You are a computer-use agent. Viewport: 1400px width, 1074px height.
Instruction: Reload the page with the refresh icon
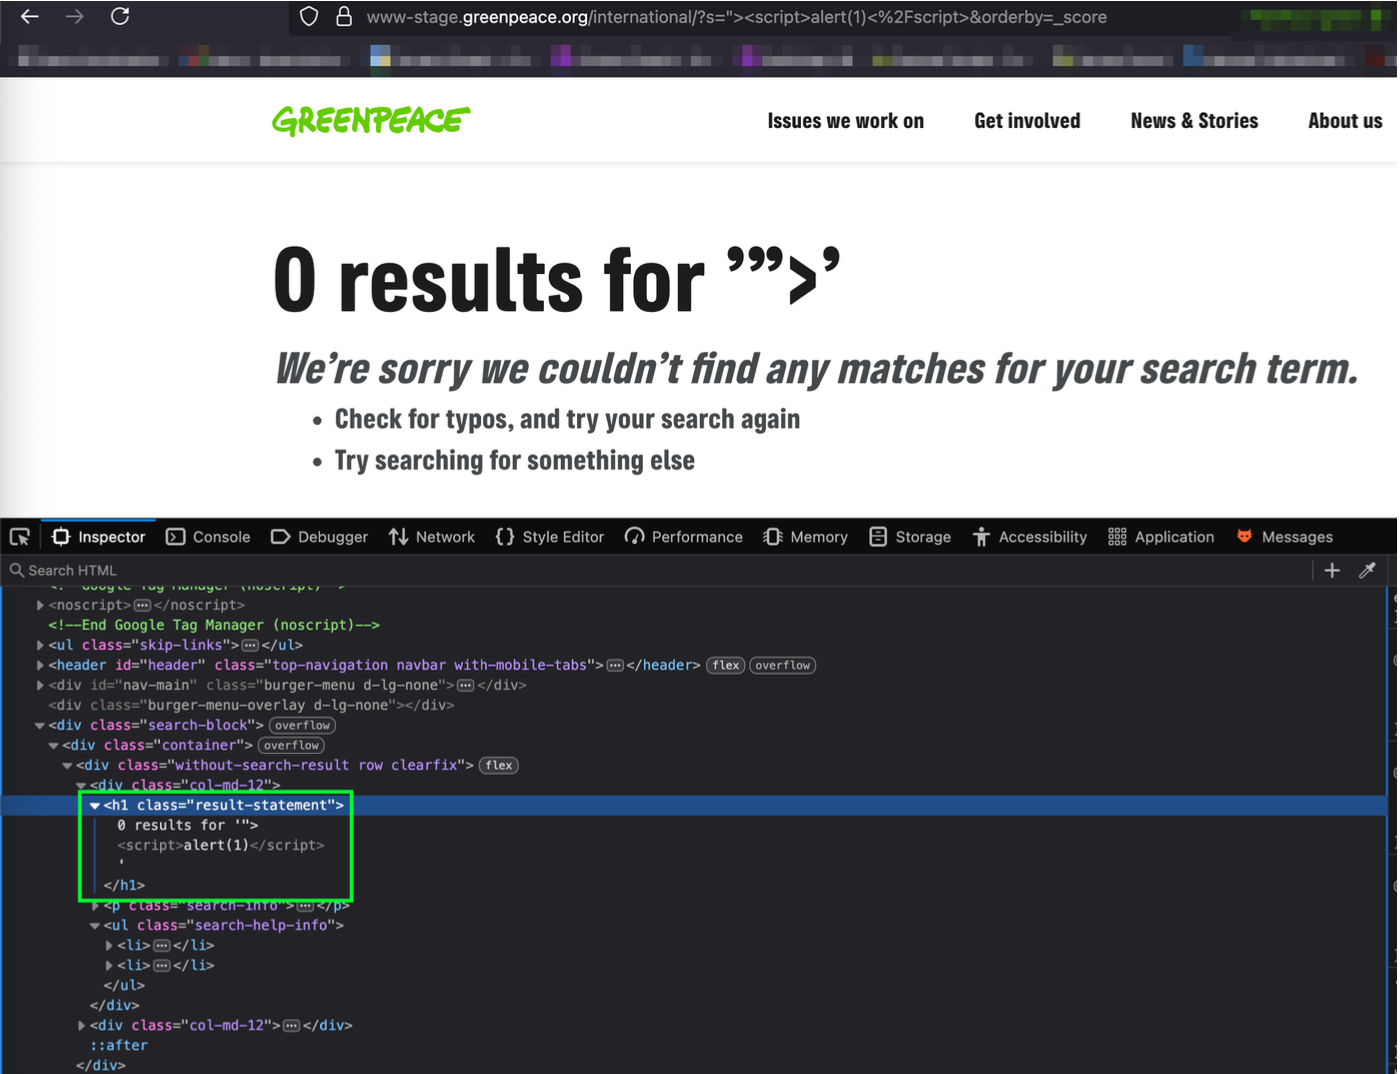pos(120,16)
